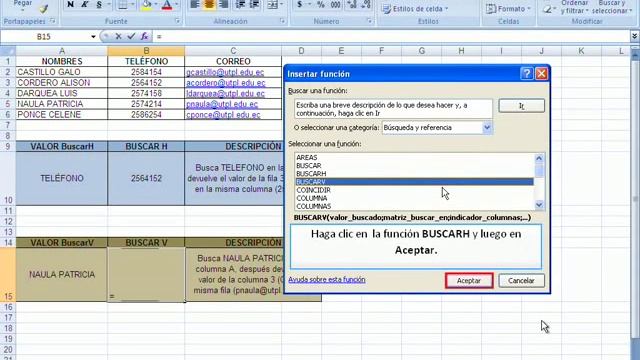Image resolution: width=640 pixels, height=360 pixels.
Task: Click the Insert Function fx icon
Action: tap(144, 36)
